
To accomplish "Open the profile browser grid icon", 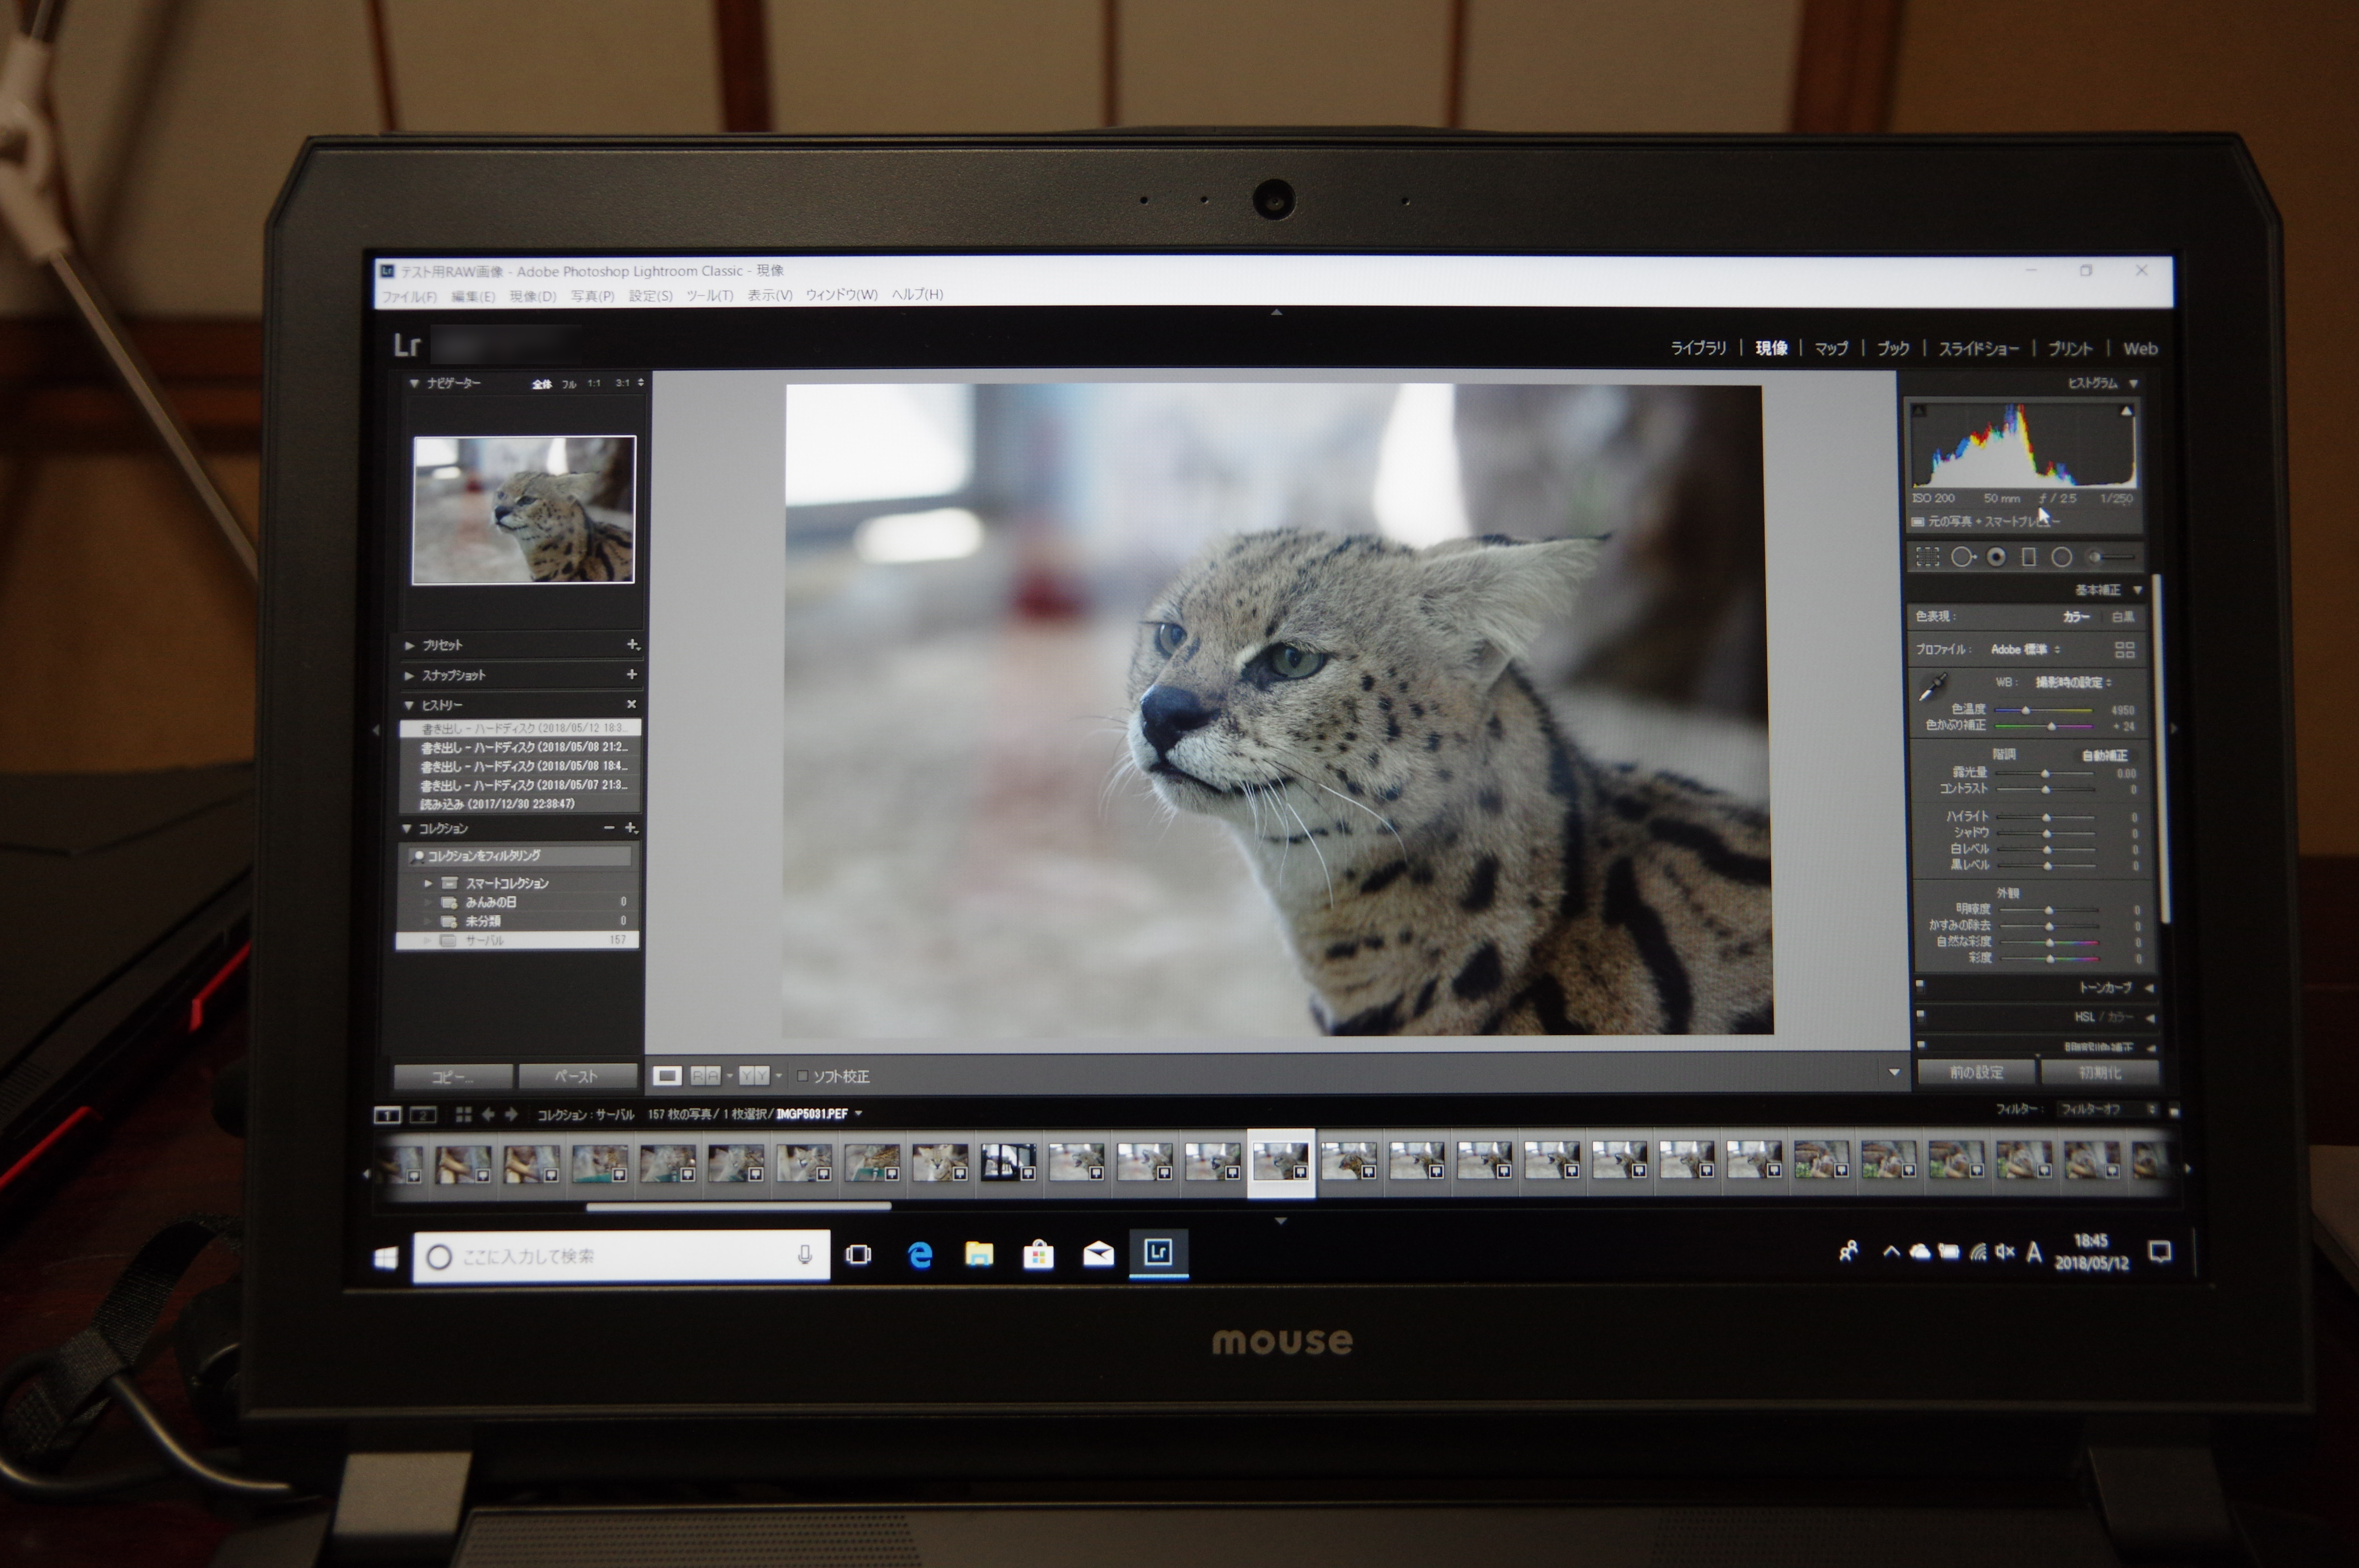I will [x=2124, y=650].
